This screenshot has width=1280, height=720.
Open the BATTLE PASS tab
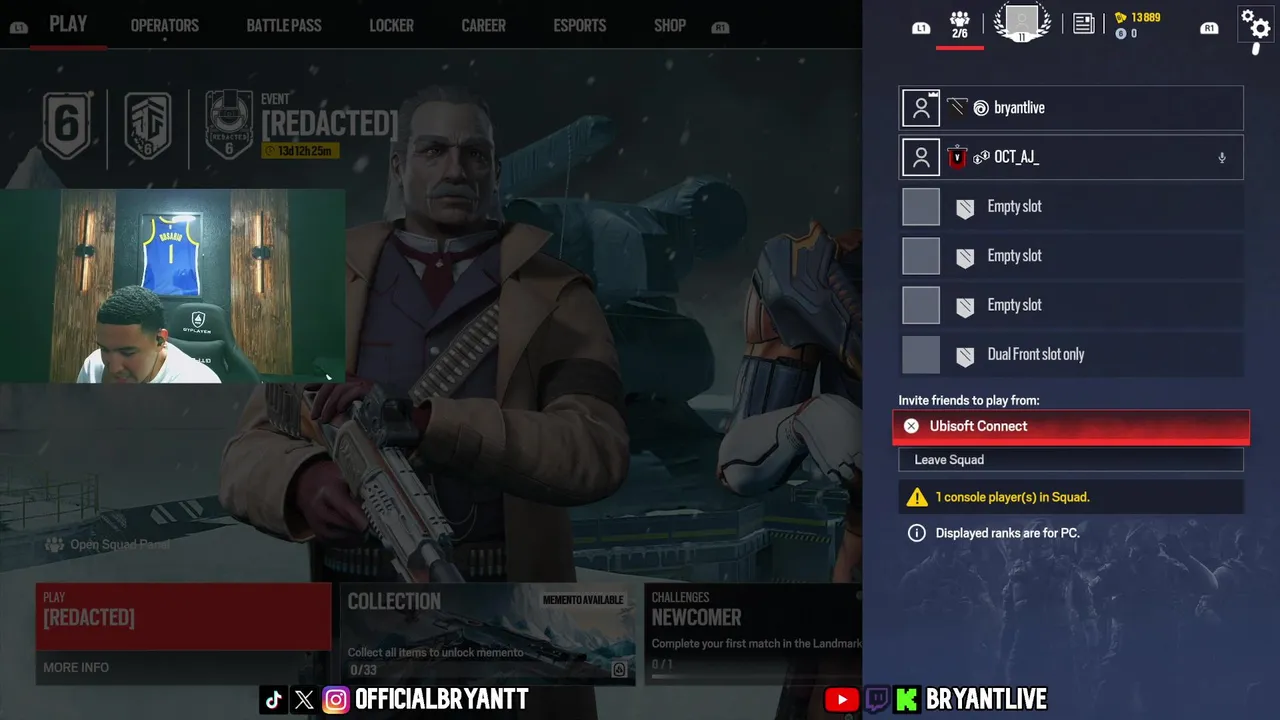[284, 26]
